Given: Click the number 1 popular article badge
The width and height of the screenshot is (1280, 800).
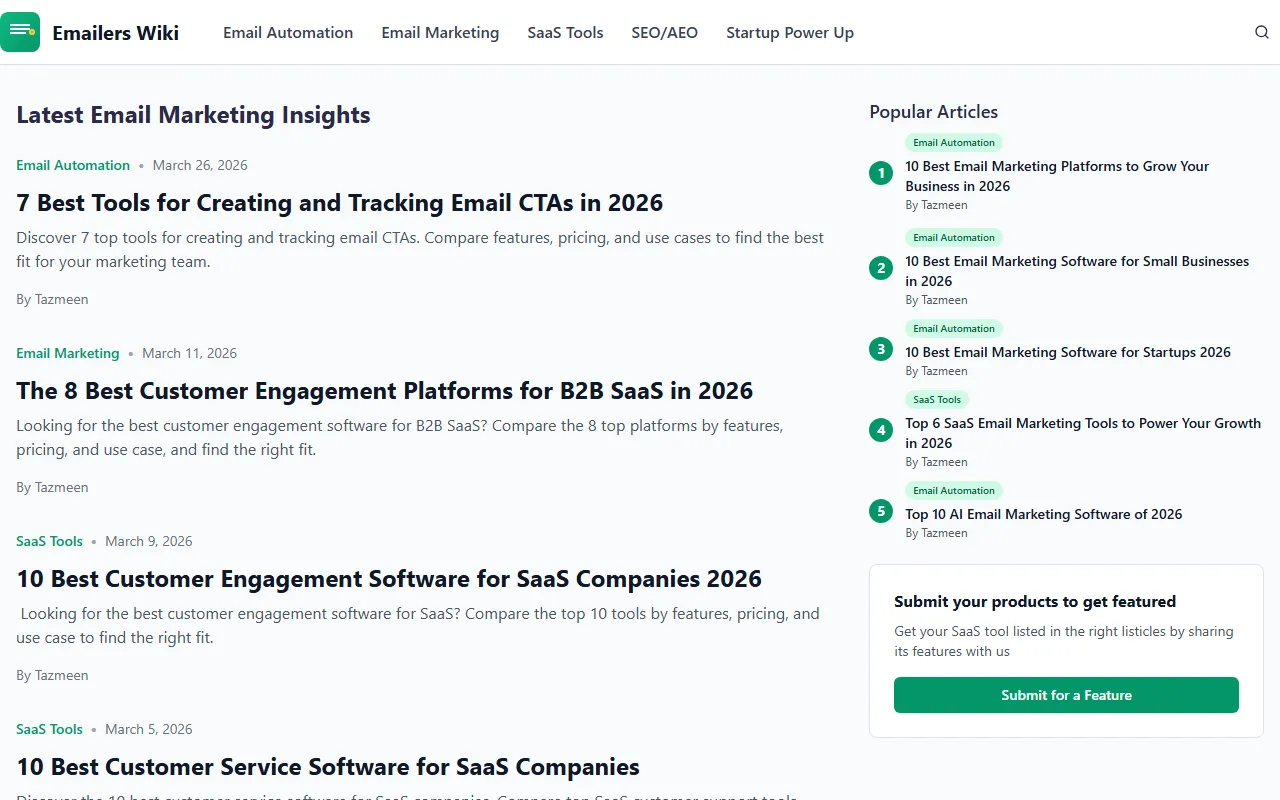Looking at the screenshot, I should pos(881,173).
